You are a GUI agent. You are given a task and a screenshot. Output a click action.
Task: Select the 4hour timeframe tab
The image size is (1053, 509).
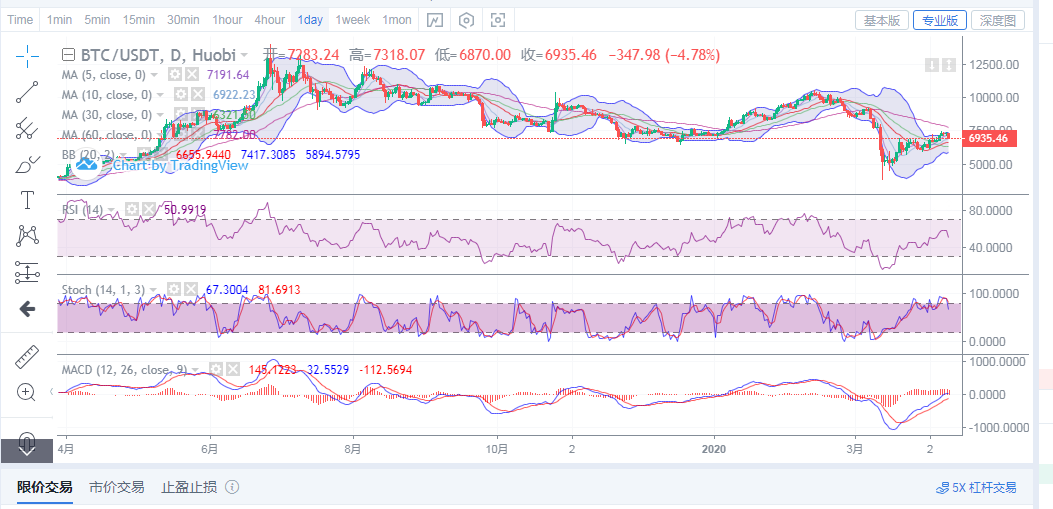pyautogui.click(x=269, y=20)
